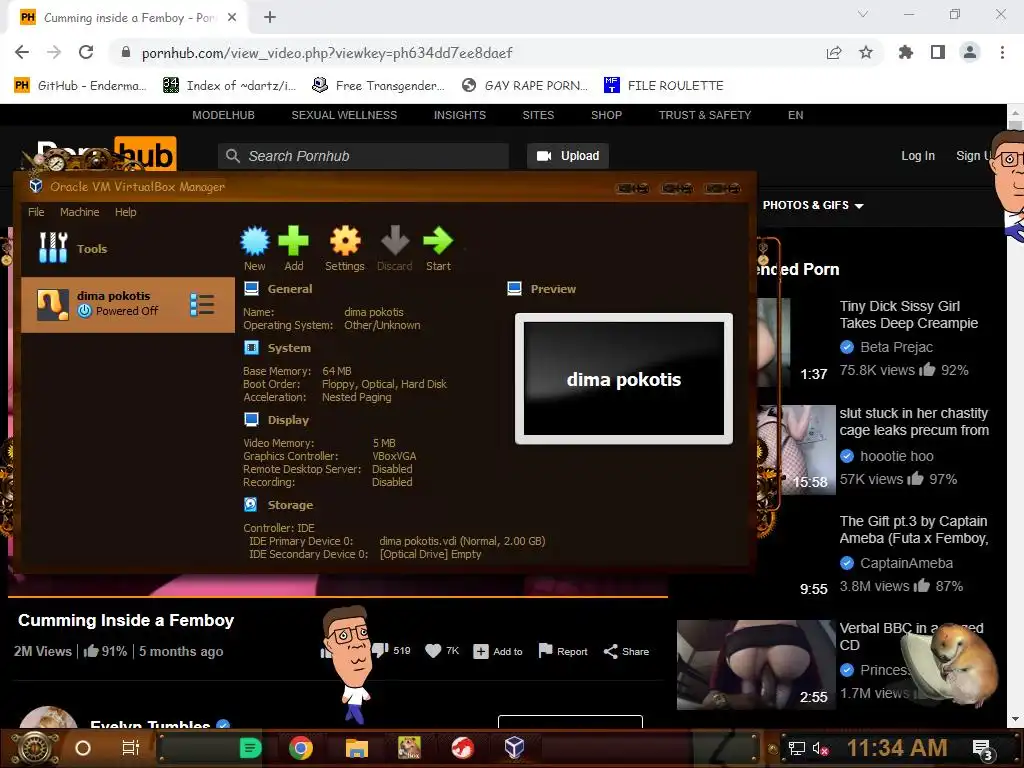Open the Index of ~dartz/i... bookmark
Viewport: 1024px width, 768px height.
[x=229, y=86]
